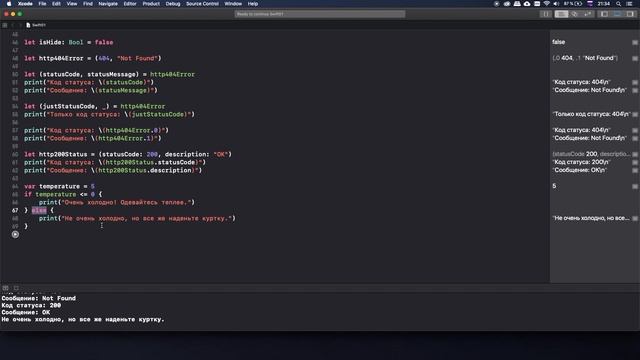Switch to the Version editor
The image size is (640, 360).
587,14
